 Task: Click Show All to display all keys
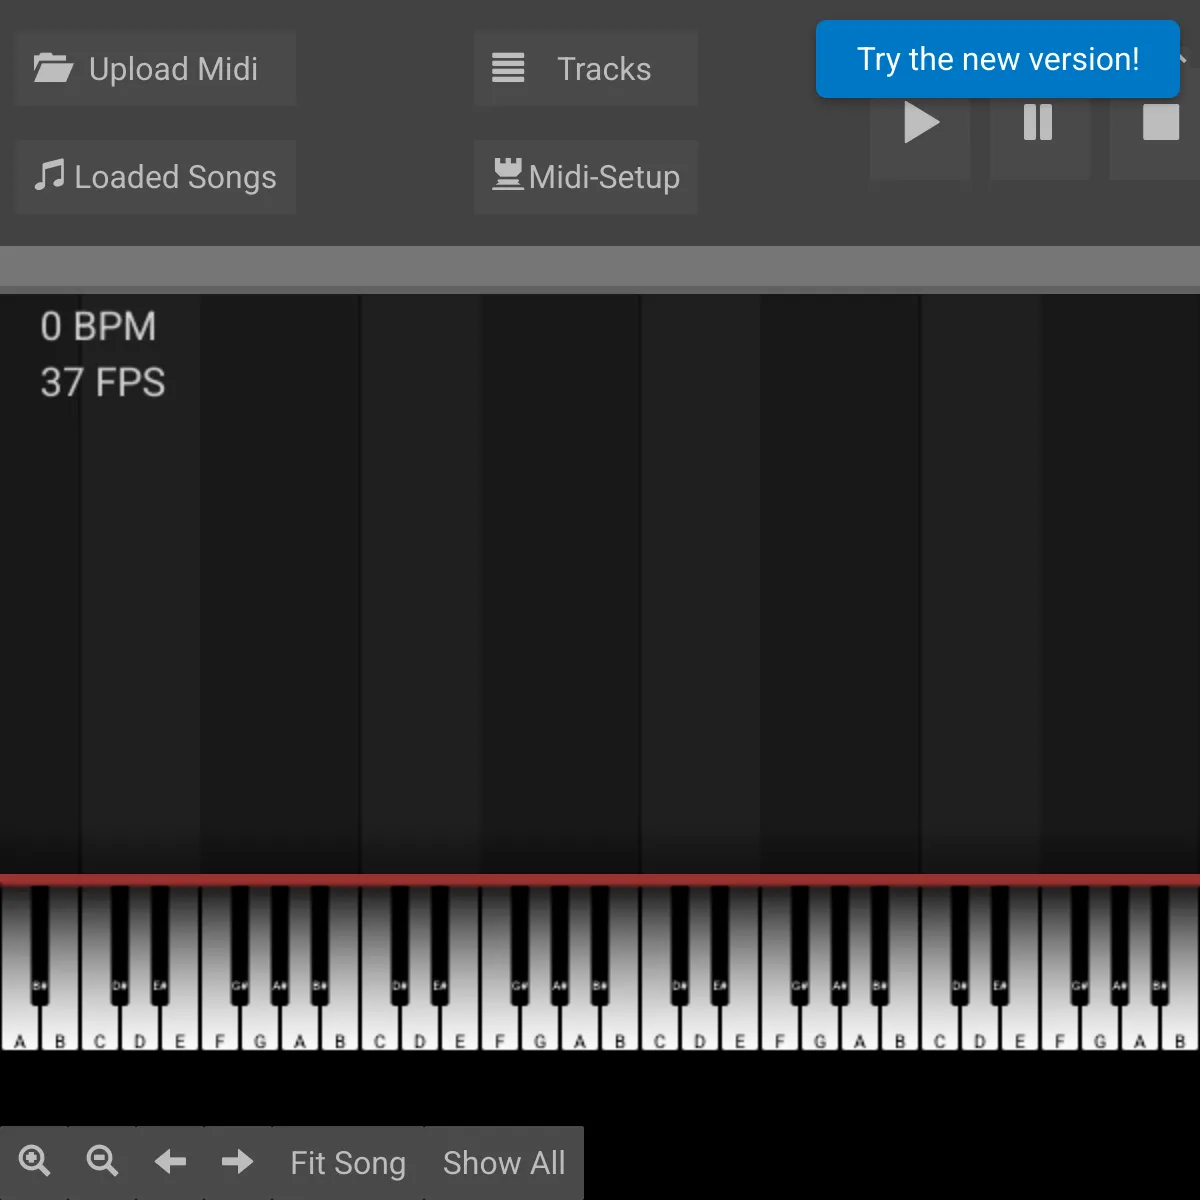[x=504, y=1163]
